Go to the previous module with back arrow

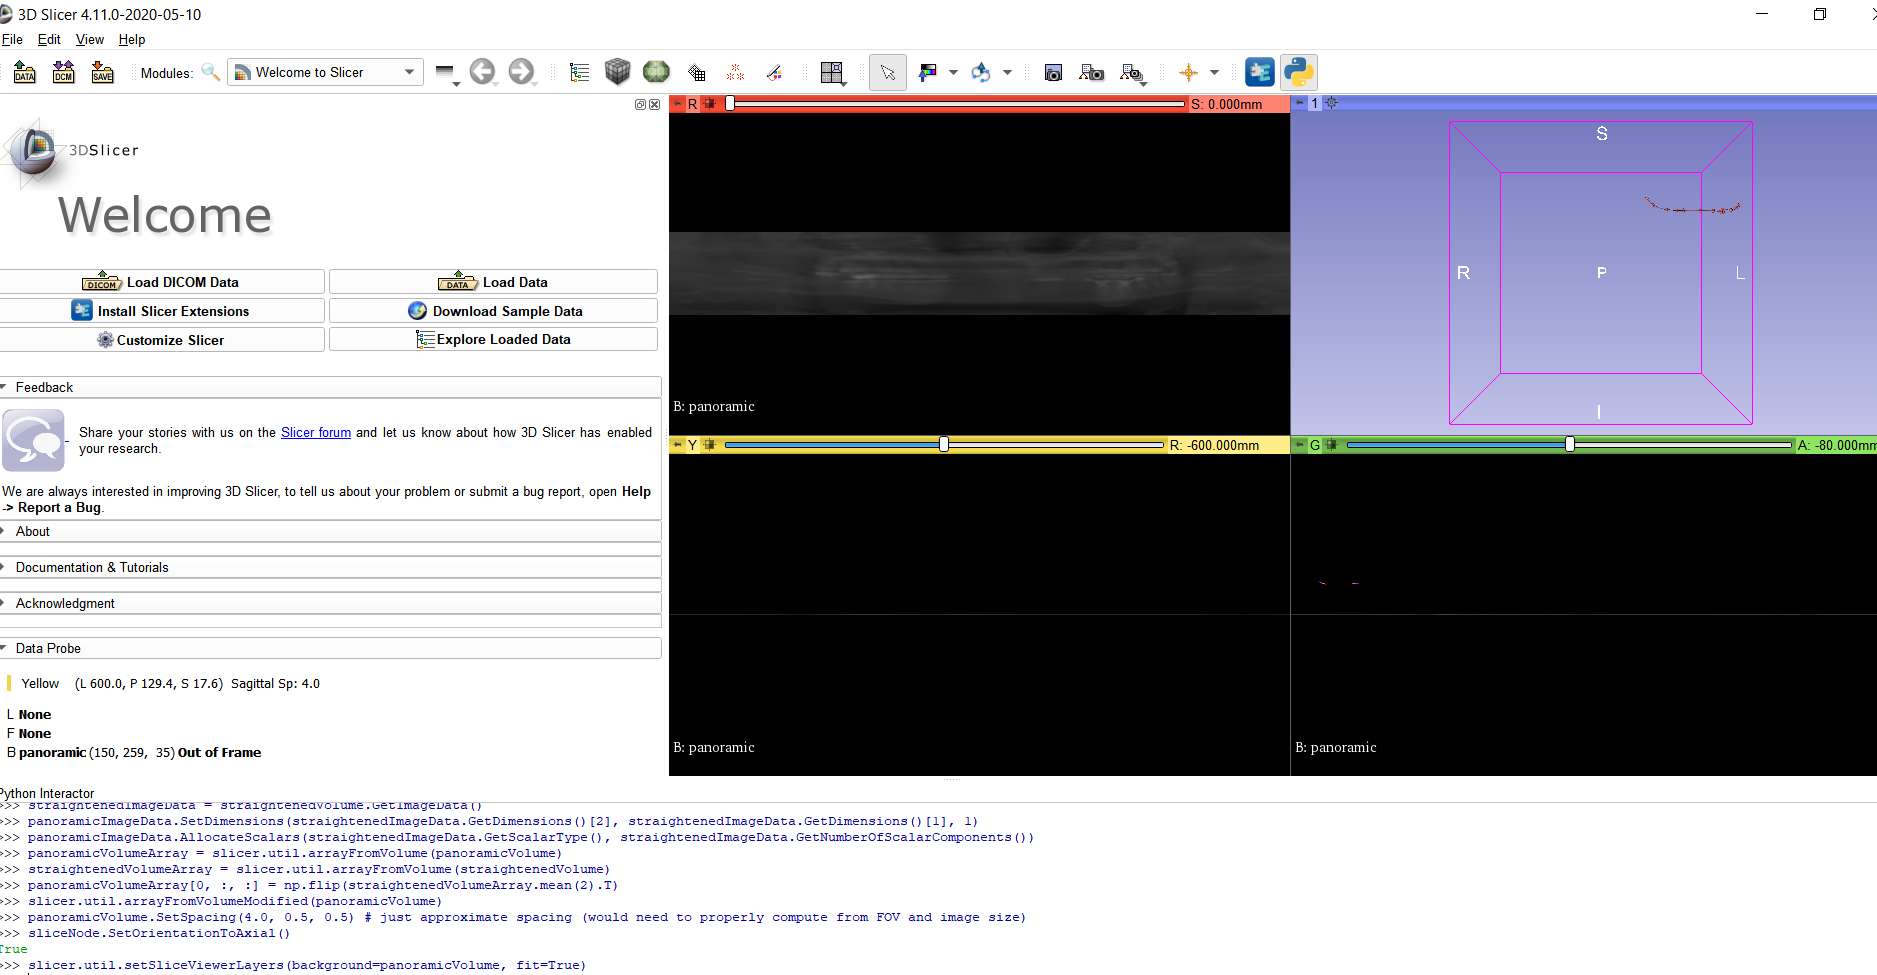tap(483, 72)
